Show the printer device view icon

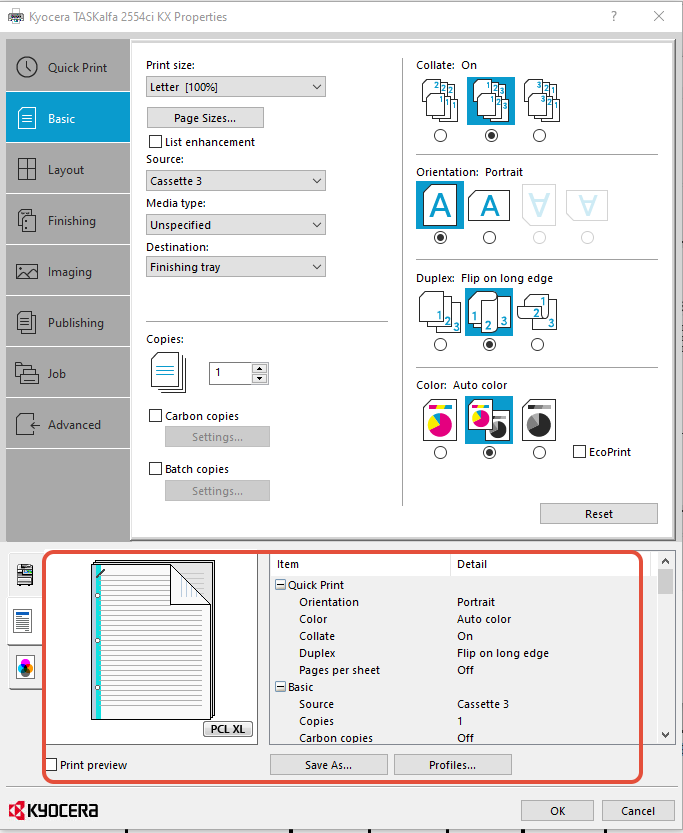click(x=25, y=575)
